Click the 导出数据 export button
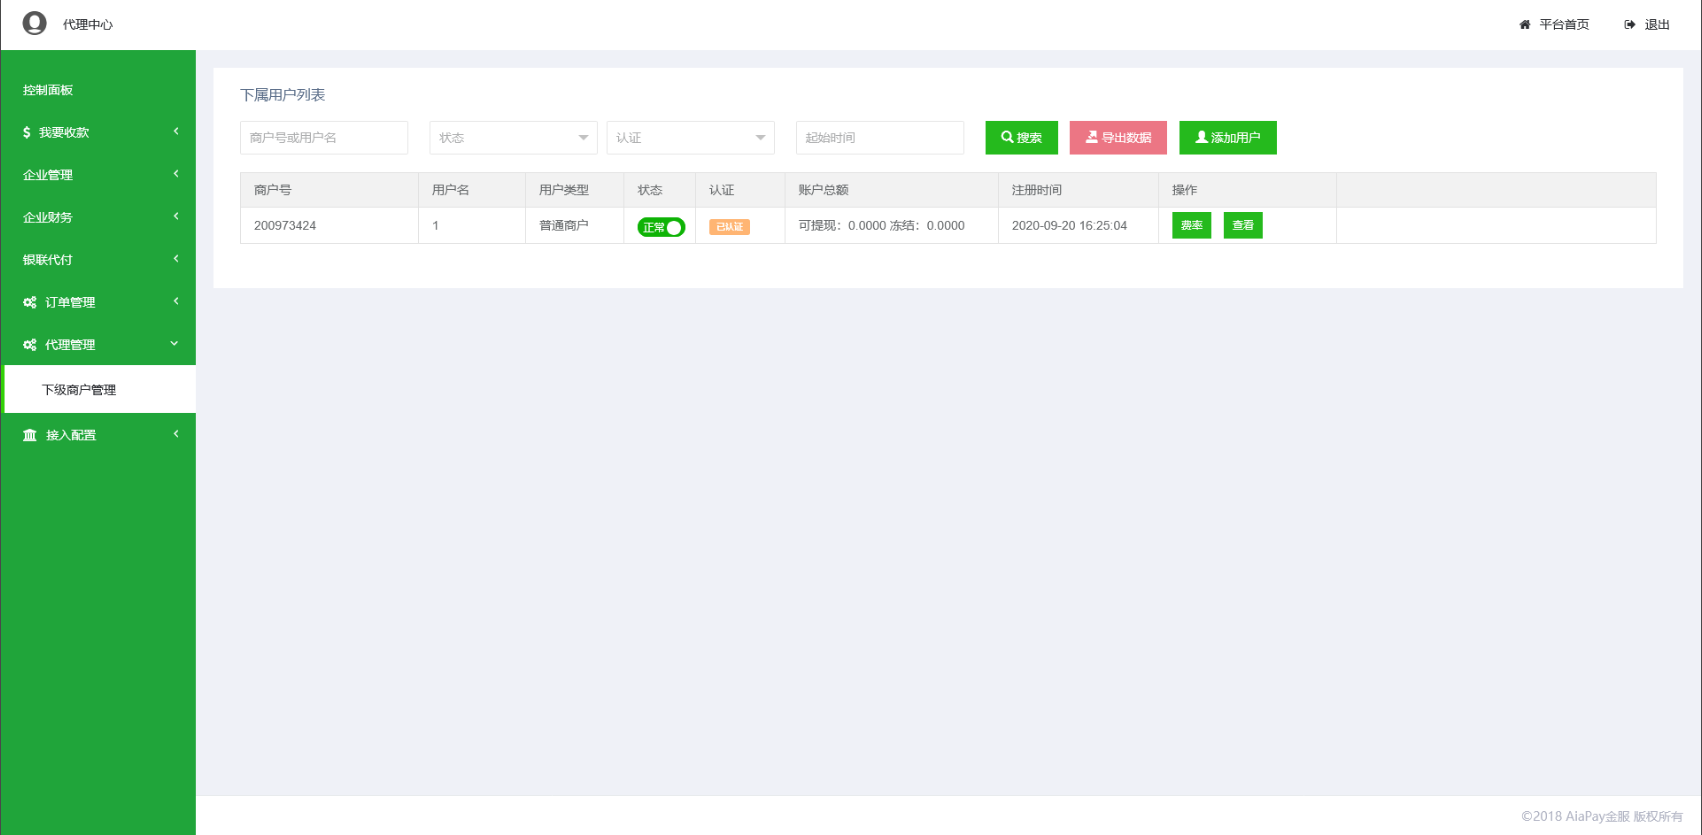The height and width of the screenshot is (835, 1702). point(1118,138)
